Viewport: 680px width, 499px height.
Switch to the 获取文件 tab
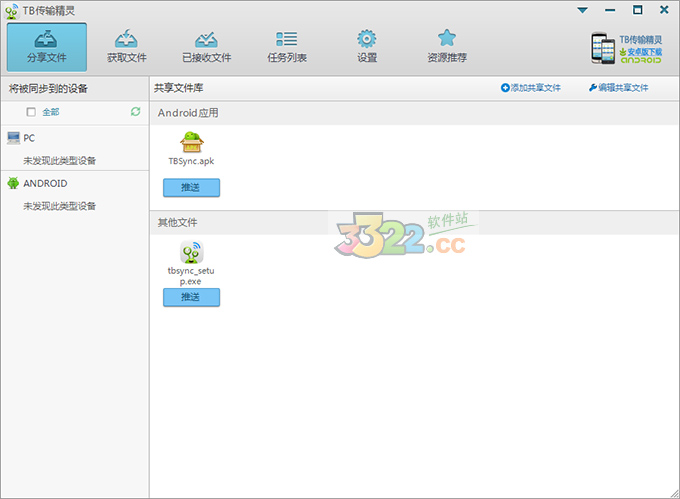coord(127,47)
